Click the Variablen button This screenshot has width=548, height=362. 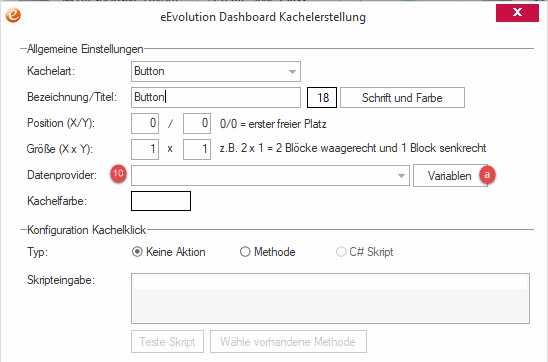click(x=450, y=176)
